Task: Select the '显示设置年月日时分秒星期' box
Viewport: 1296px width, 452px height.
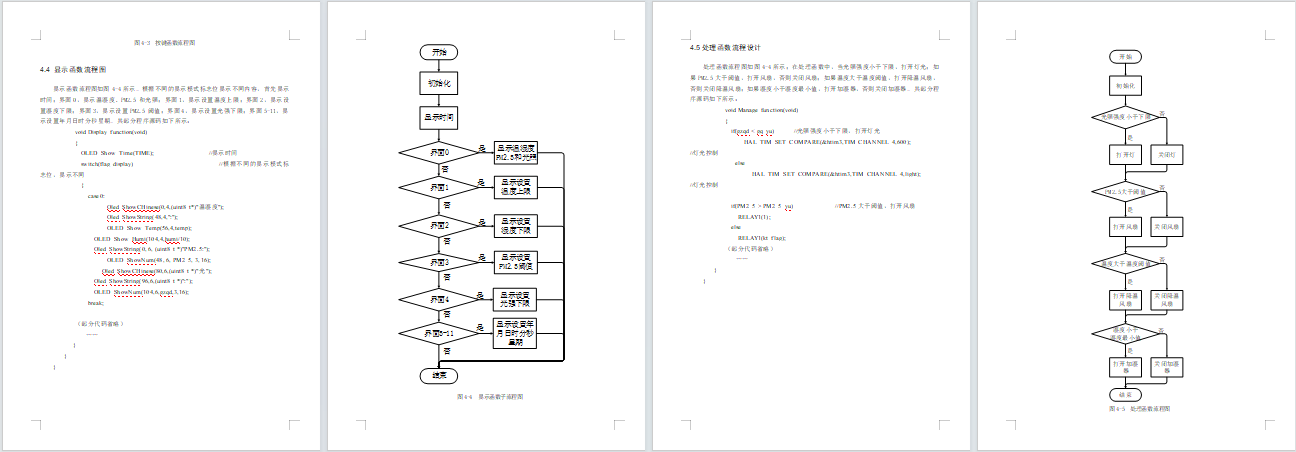Action: [x=515, y=332]
